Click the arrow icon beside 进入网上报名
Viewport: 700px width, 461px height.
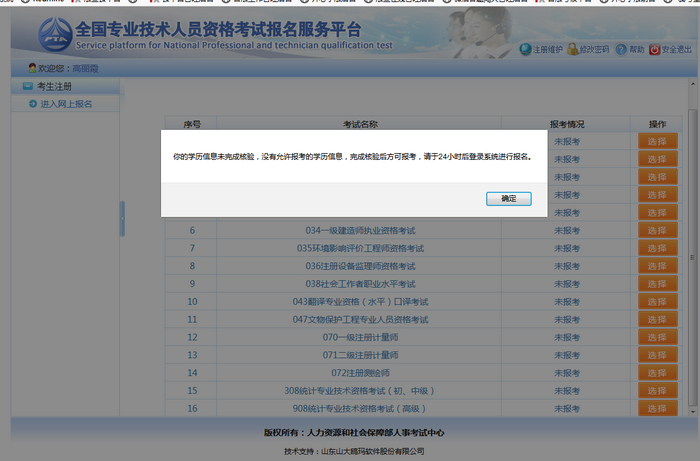[33, 104]
